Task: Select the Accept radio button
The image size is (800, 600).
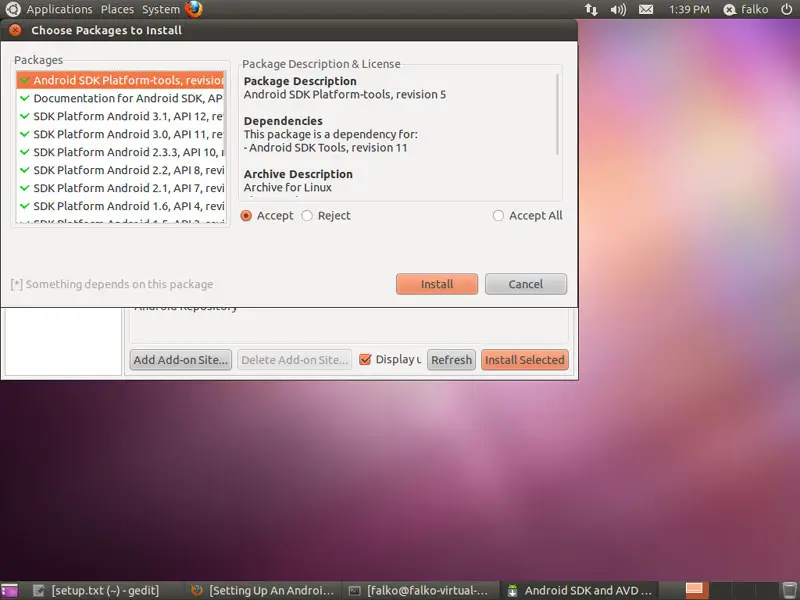Action: tap(246, 216)
